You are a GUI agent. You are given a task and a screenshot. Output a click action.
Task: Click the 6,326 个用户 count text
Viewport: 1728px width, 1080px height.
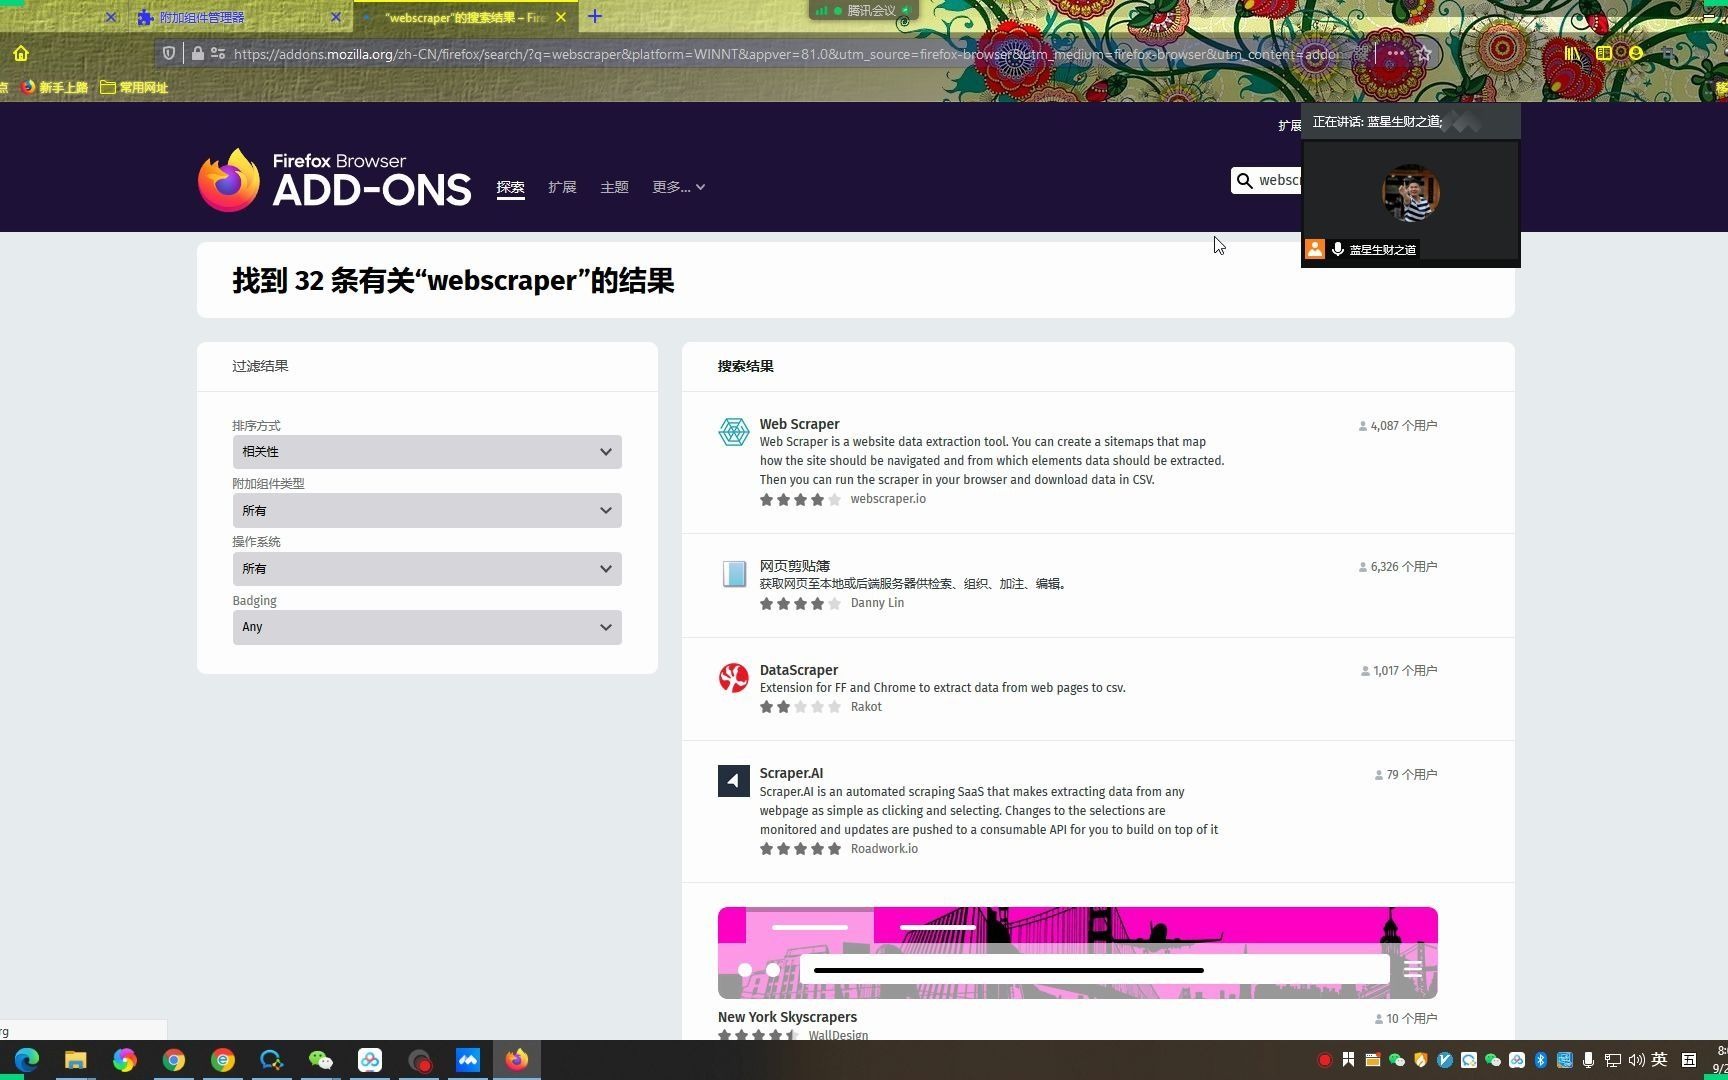click(x=1404, y=567)
